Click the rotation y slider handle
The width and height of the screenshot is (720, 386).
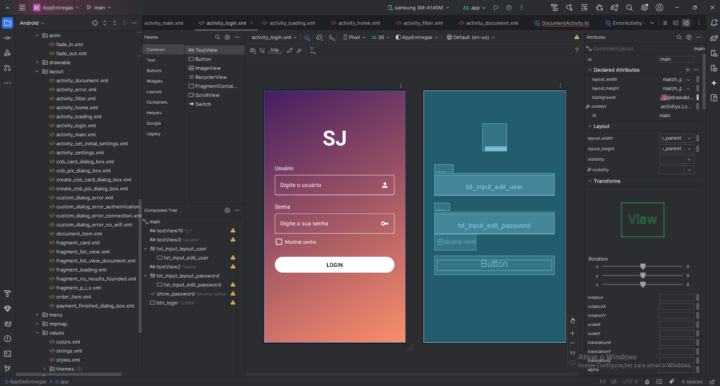[x=643, y=275]
